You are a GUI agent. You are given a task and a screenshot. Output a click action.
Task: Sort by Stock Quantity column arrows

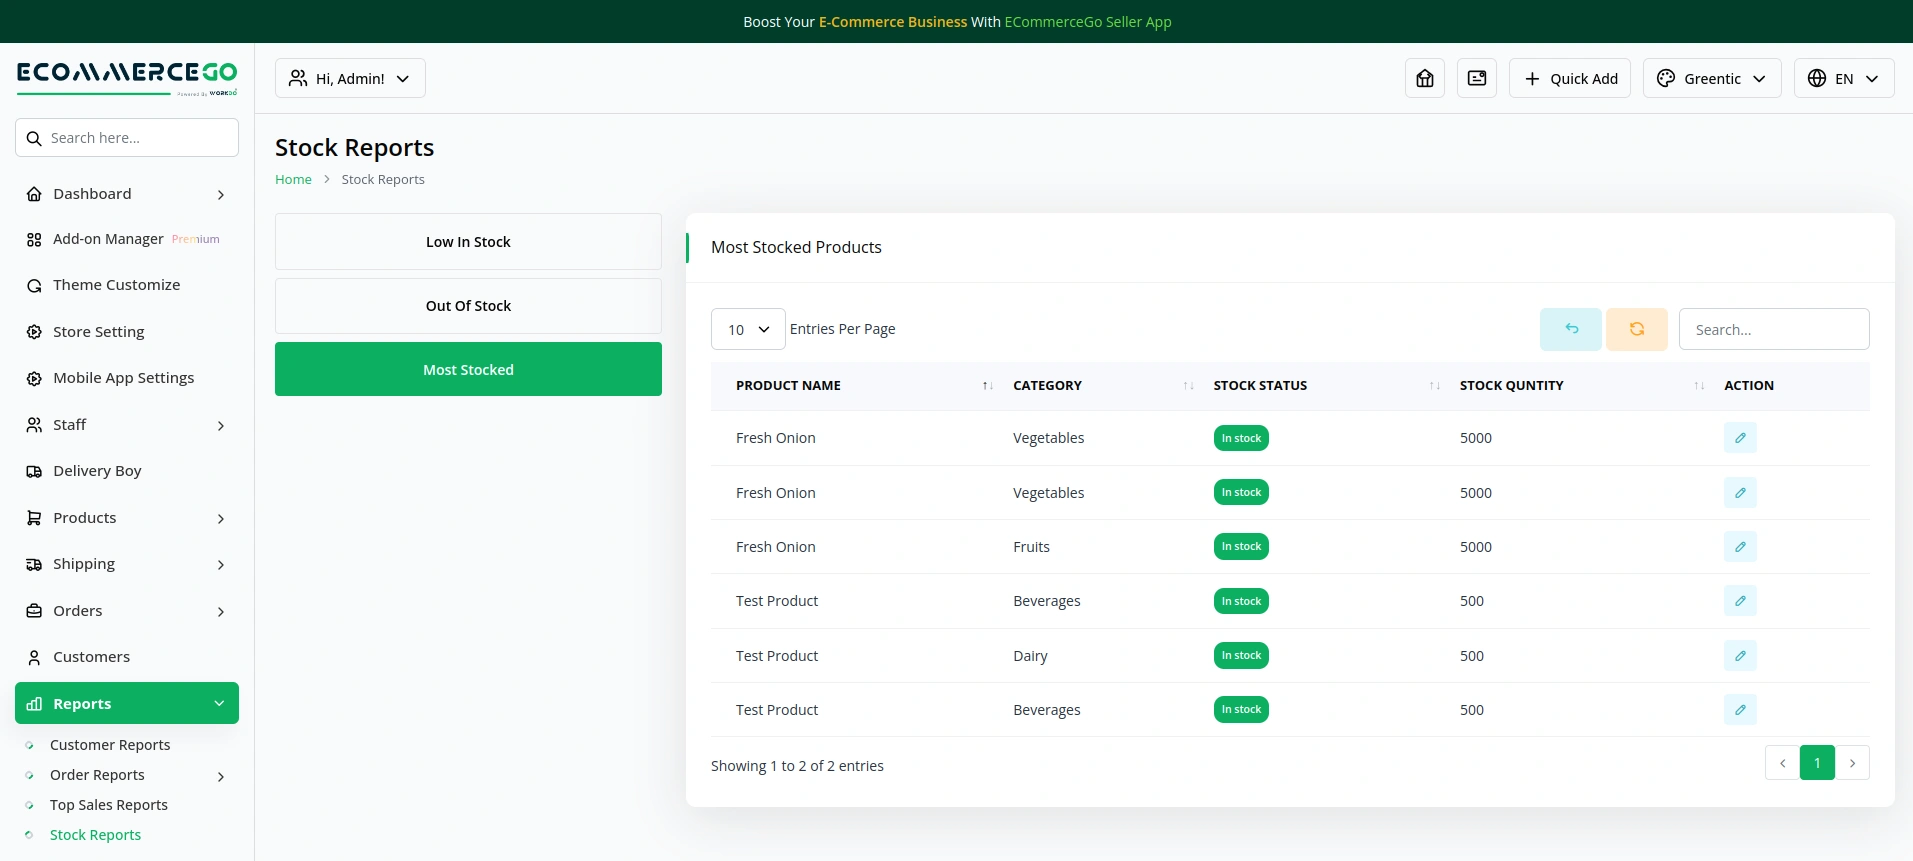coord(1698,386)
